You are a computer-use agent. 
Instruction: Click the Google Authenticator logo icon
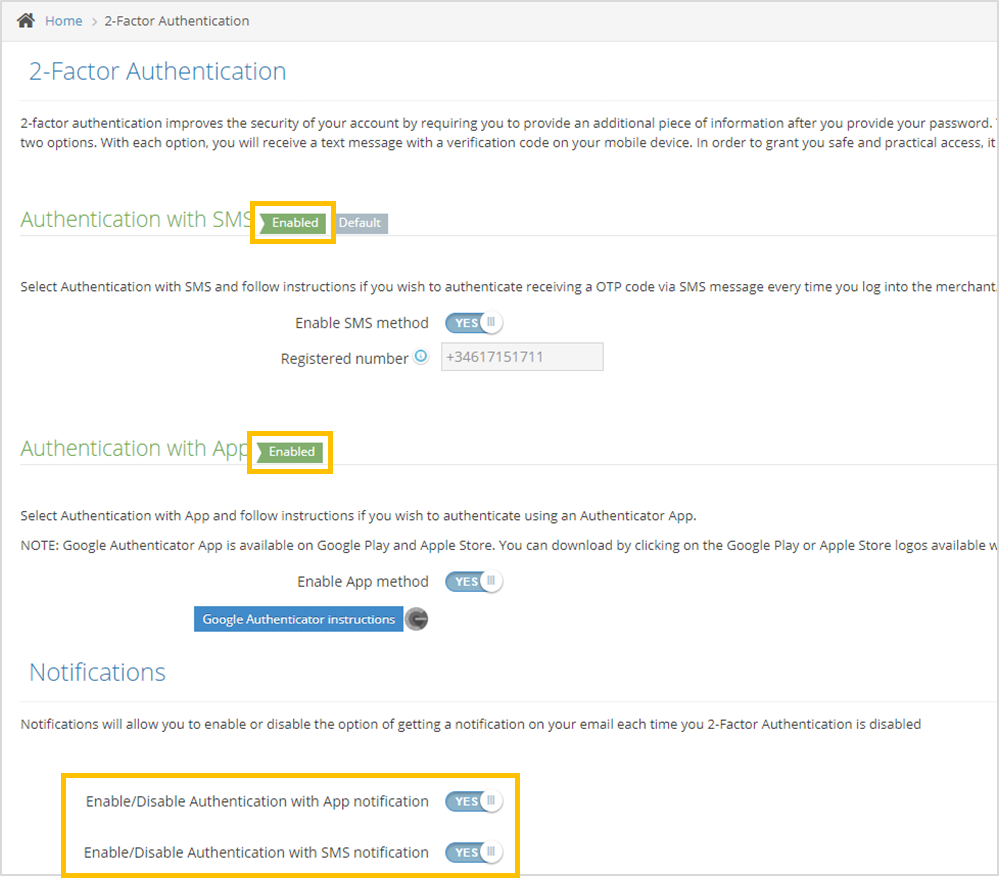(417, 618)
